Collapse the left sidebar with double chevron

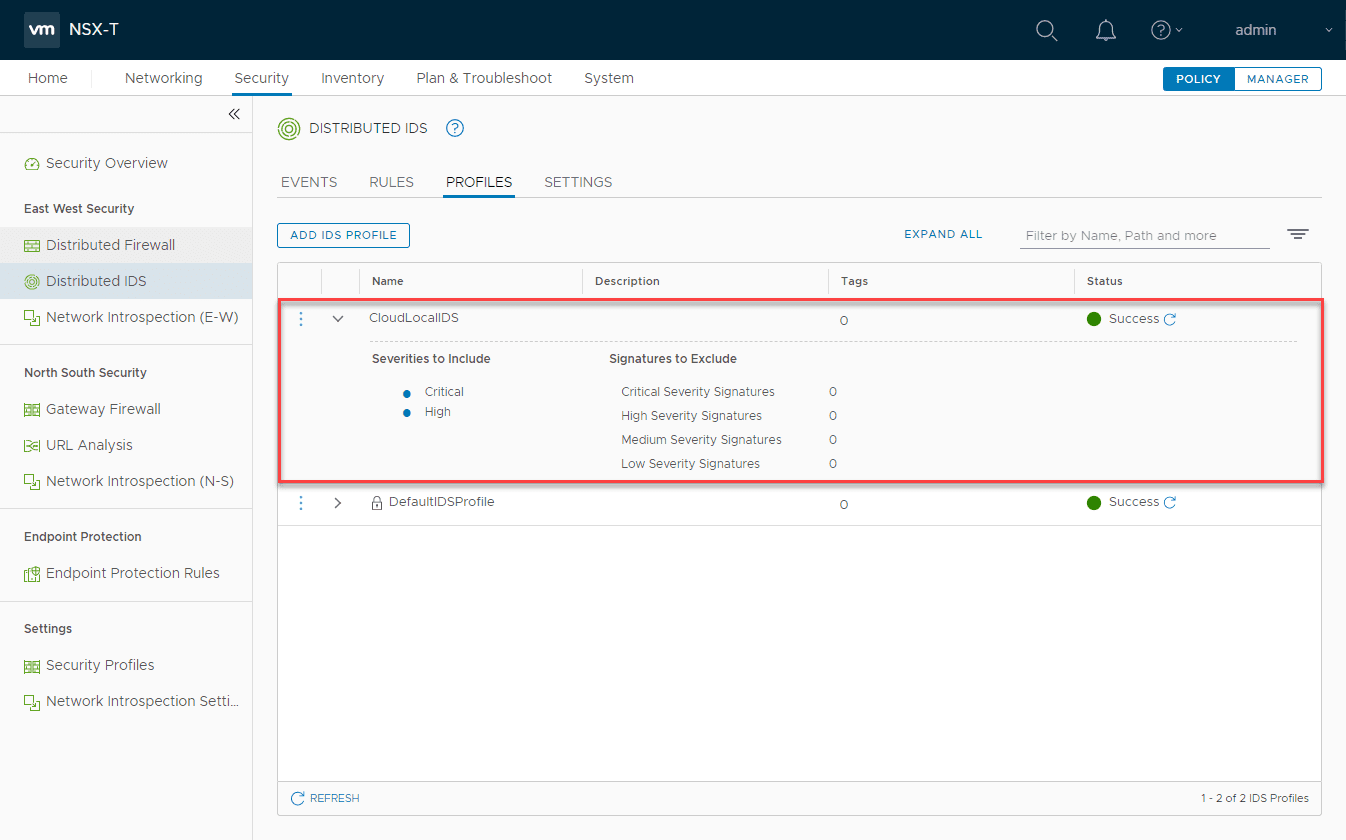click(x=234, y=114)
